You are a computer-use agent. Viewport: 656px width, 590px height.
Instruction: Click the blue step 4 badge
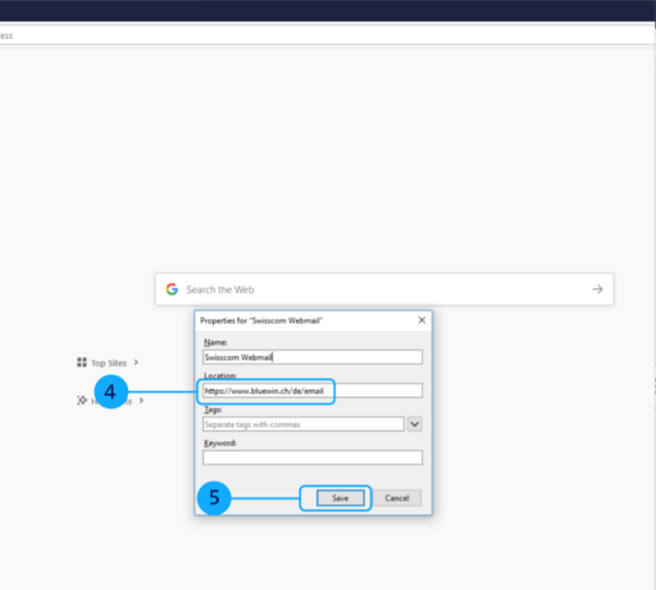coord(111,392)
